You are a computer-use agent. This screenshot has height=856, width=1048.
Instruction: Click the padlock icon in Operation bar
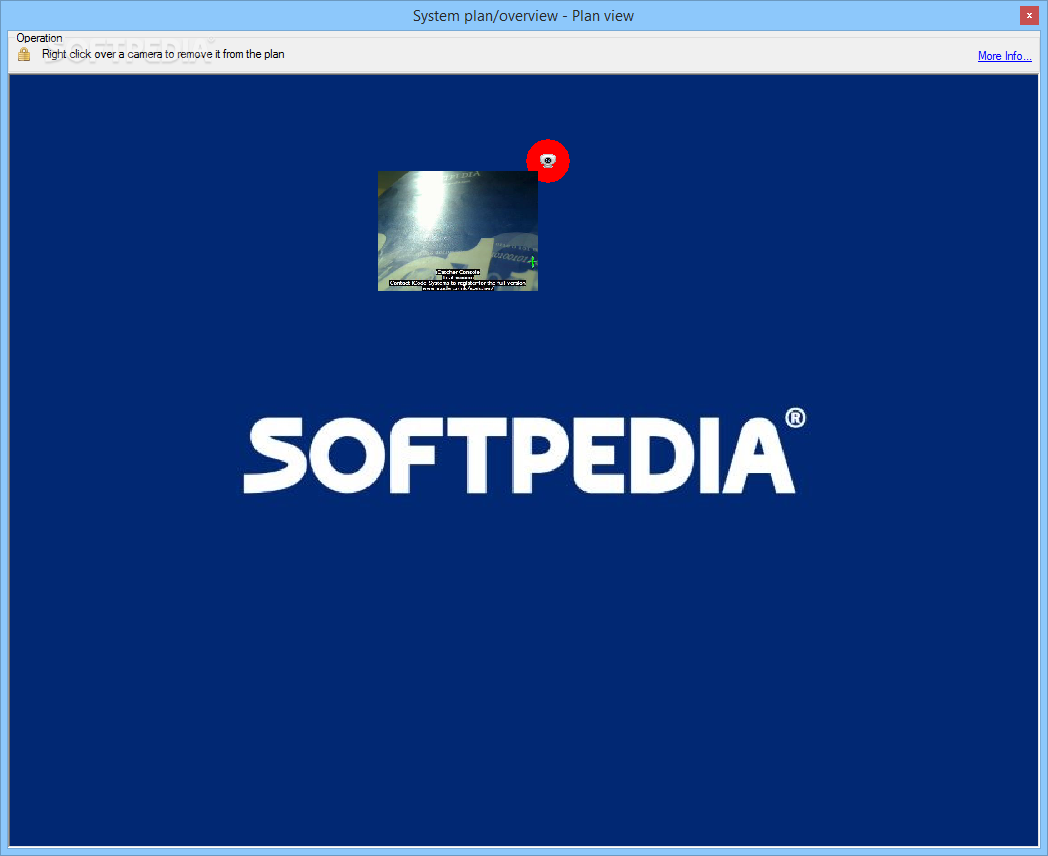(24, 54)
